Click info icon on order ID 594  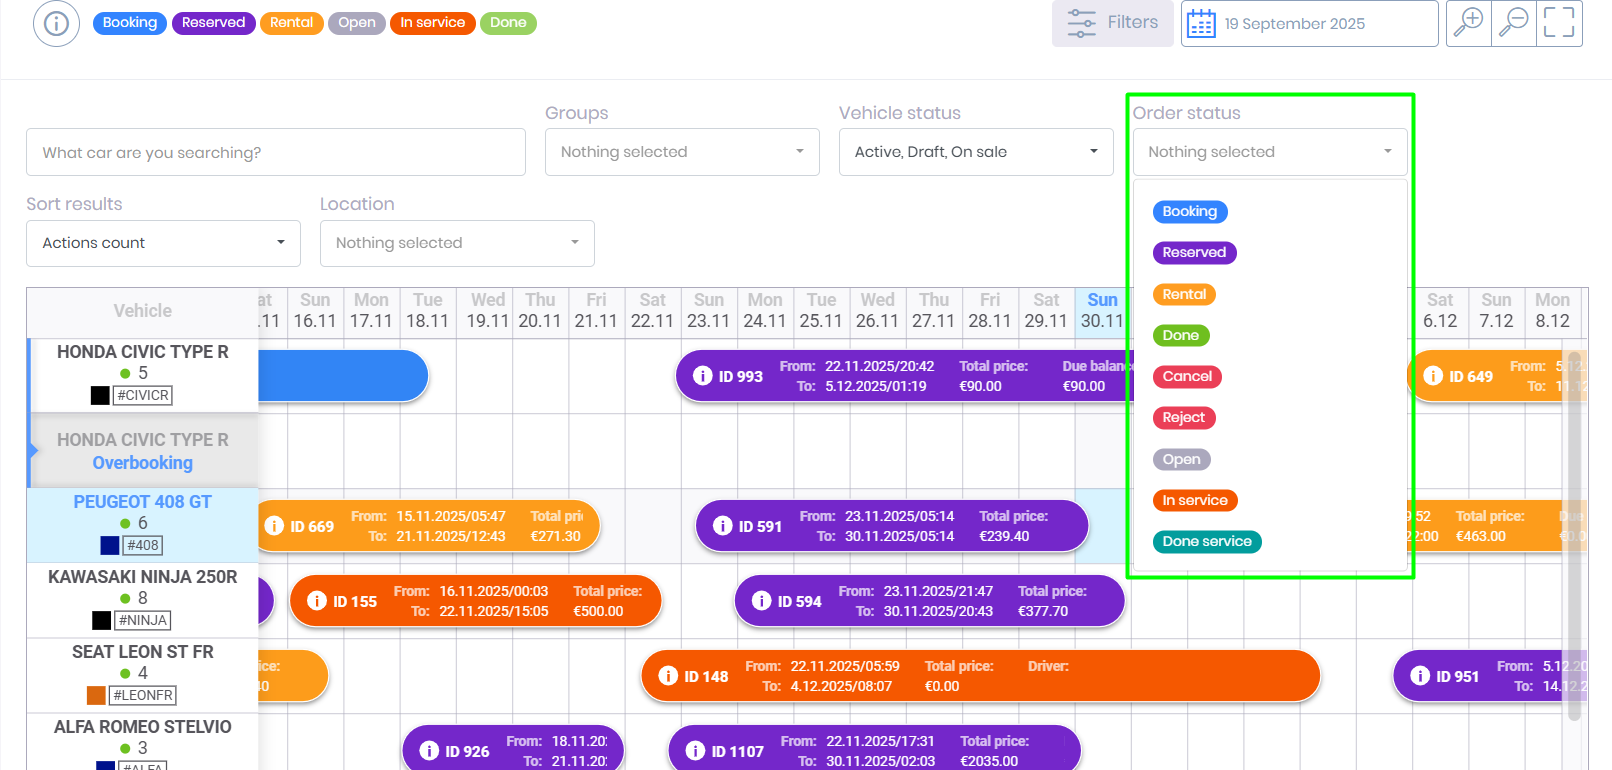[761, 601]
